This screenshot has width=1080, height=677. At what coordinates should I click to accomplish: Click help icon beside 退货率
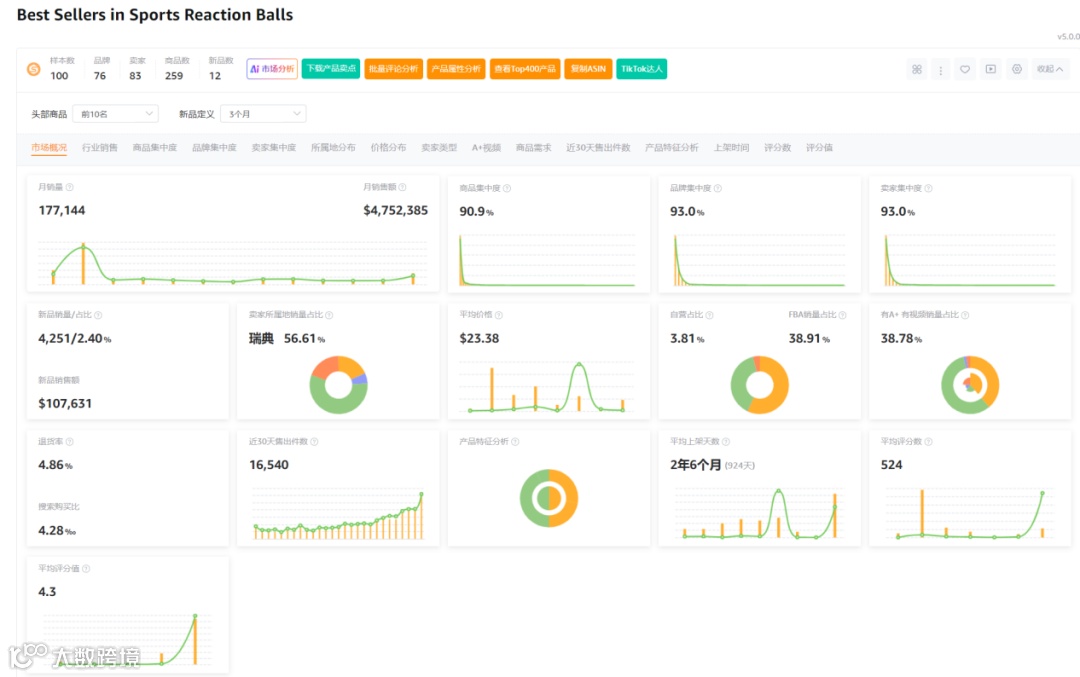pos(70,441)
